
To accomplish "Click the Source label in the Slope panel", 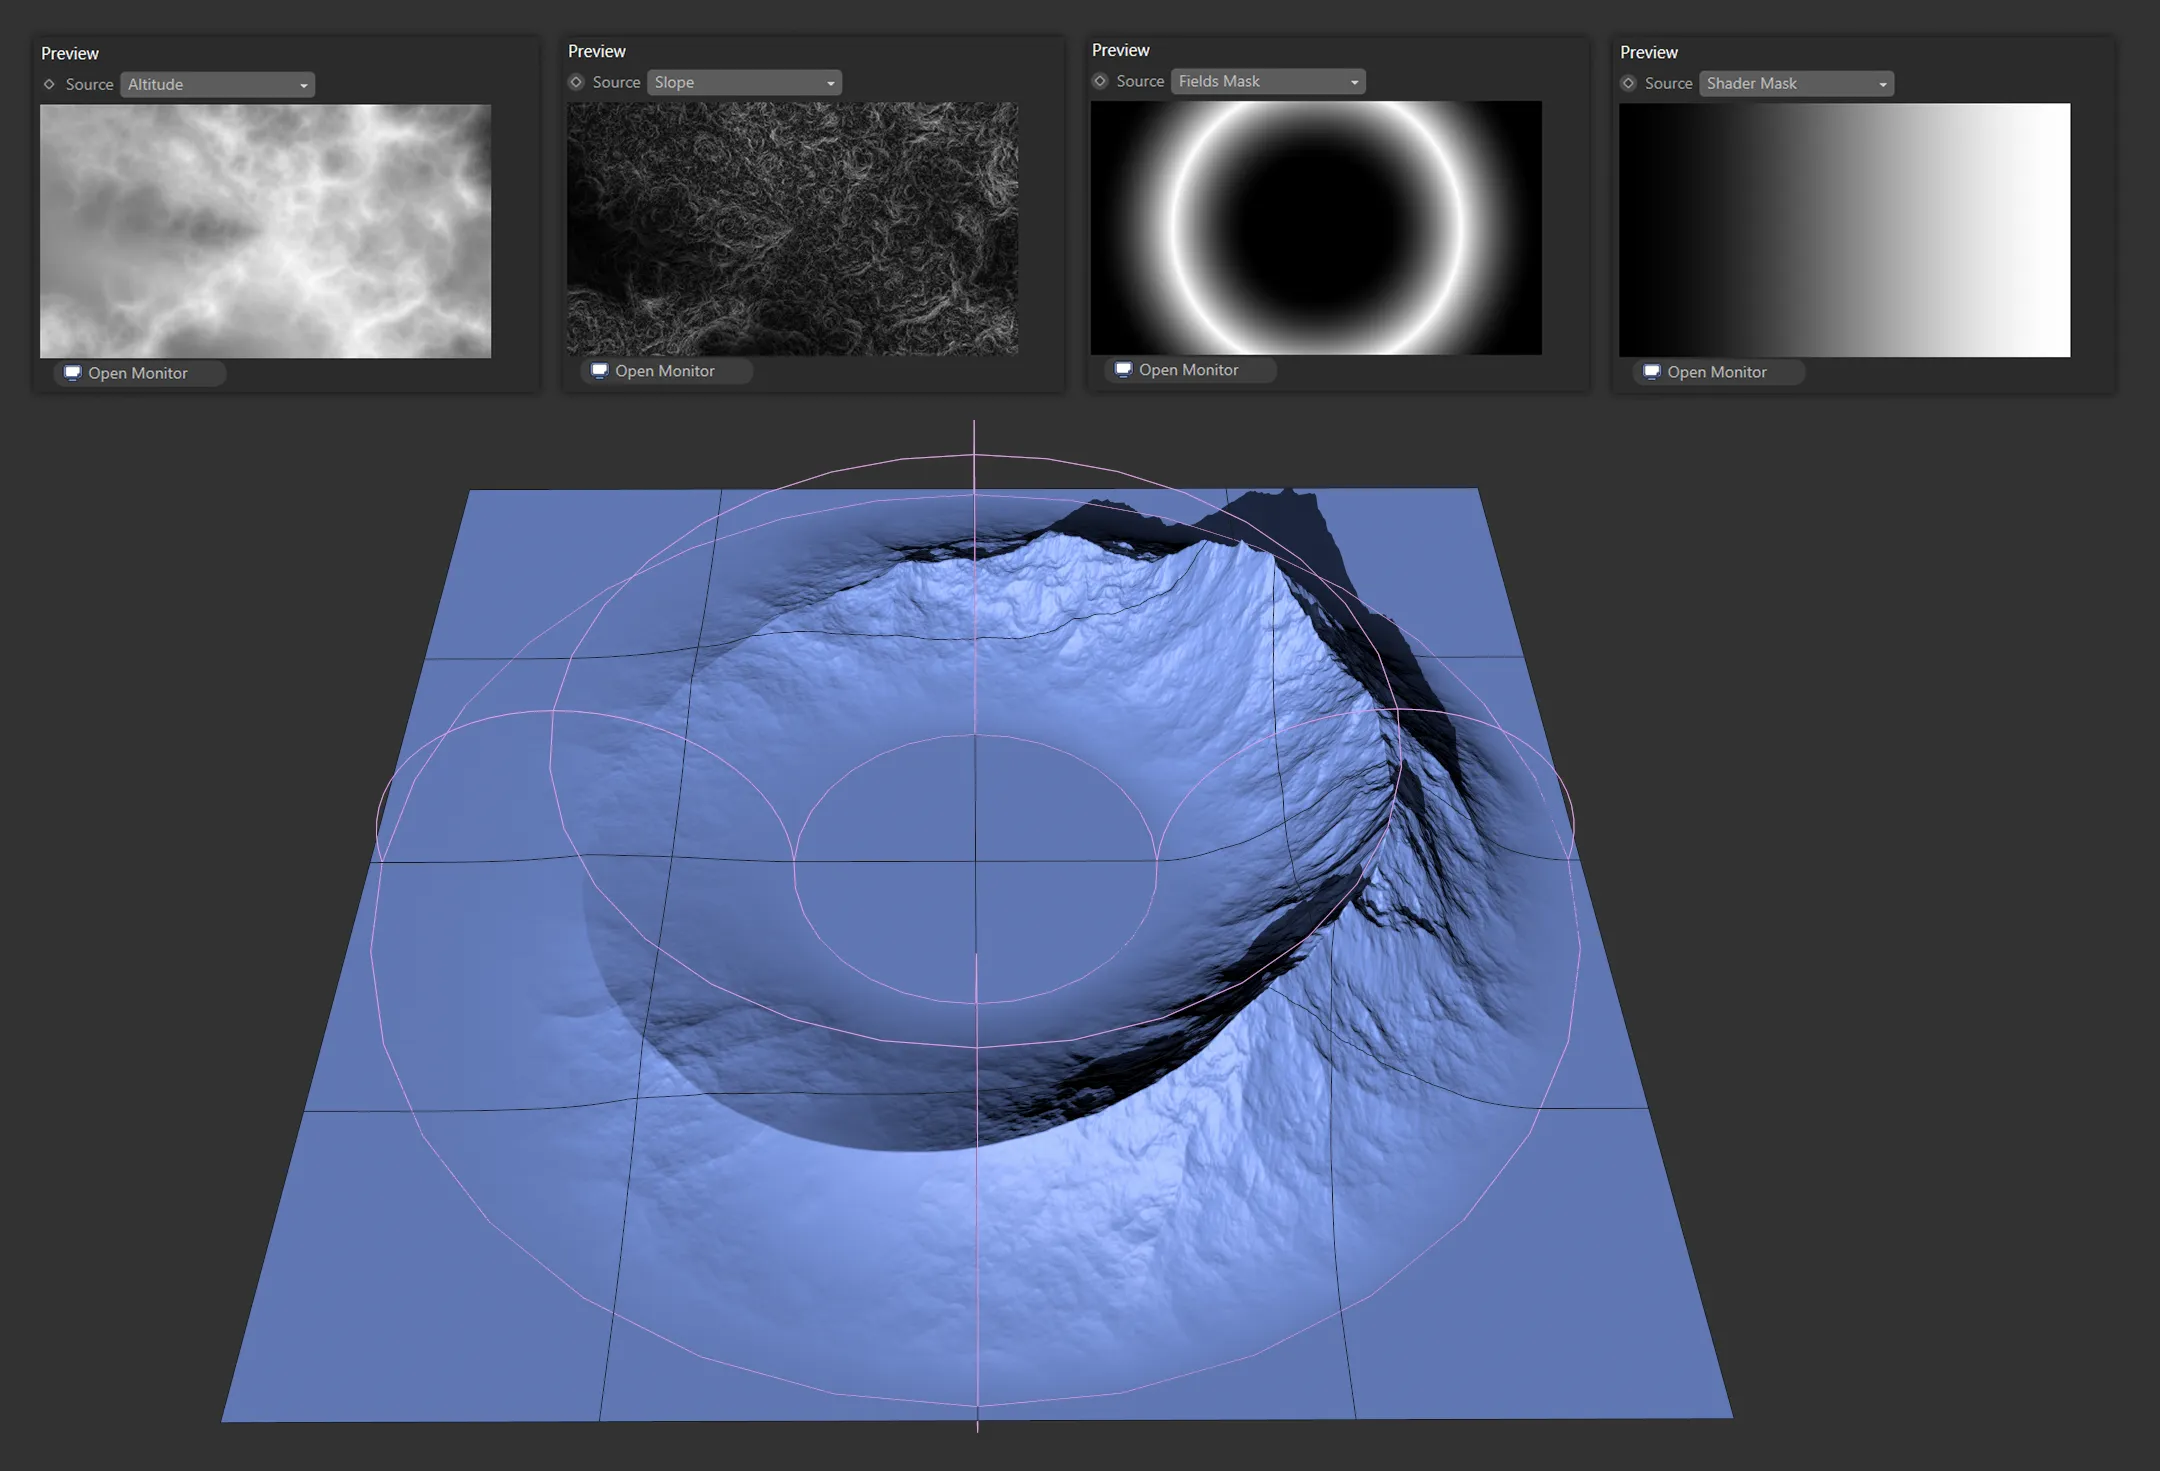I will 616,83.
